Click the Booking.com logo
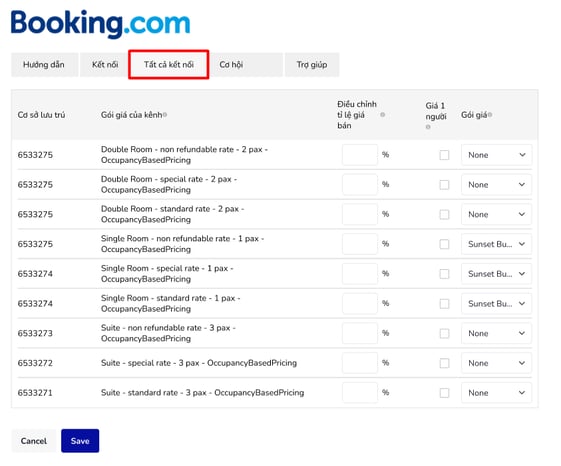This screenshot has height=466, width=561. [x=101, y=24]
